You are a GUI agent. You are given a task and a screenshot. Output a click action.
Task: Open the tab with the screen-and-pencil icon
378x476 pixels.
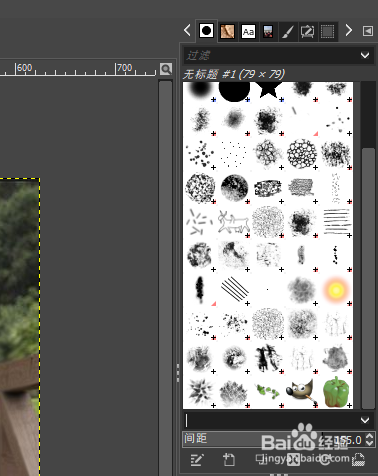coord(307,32)
